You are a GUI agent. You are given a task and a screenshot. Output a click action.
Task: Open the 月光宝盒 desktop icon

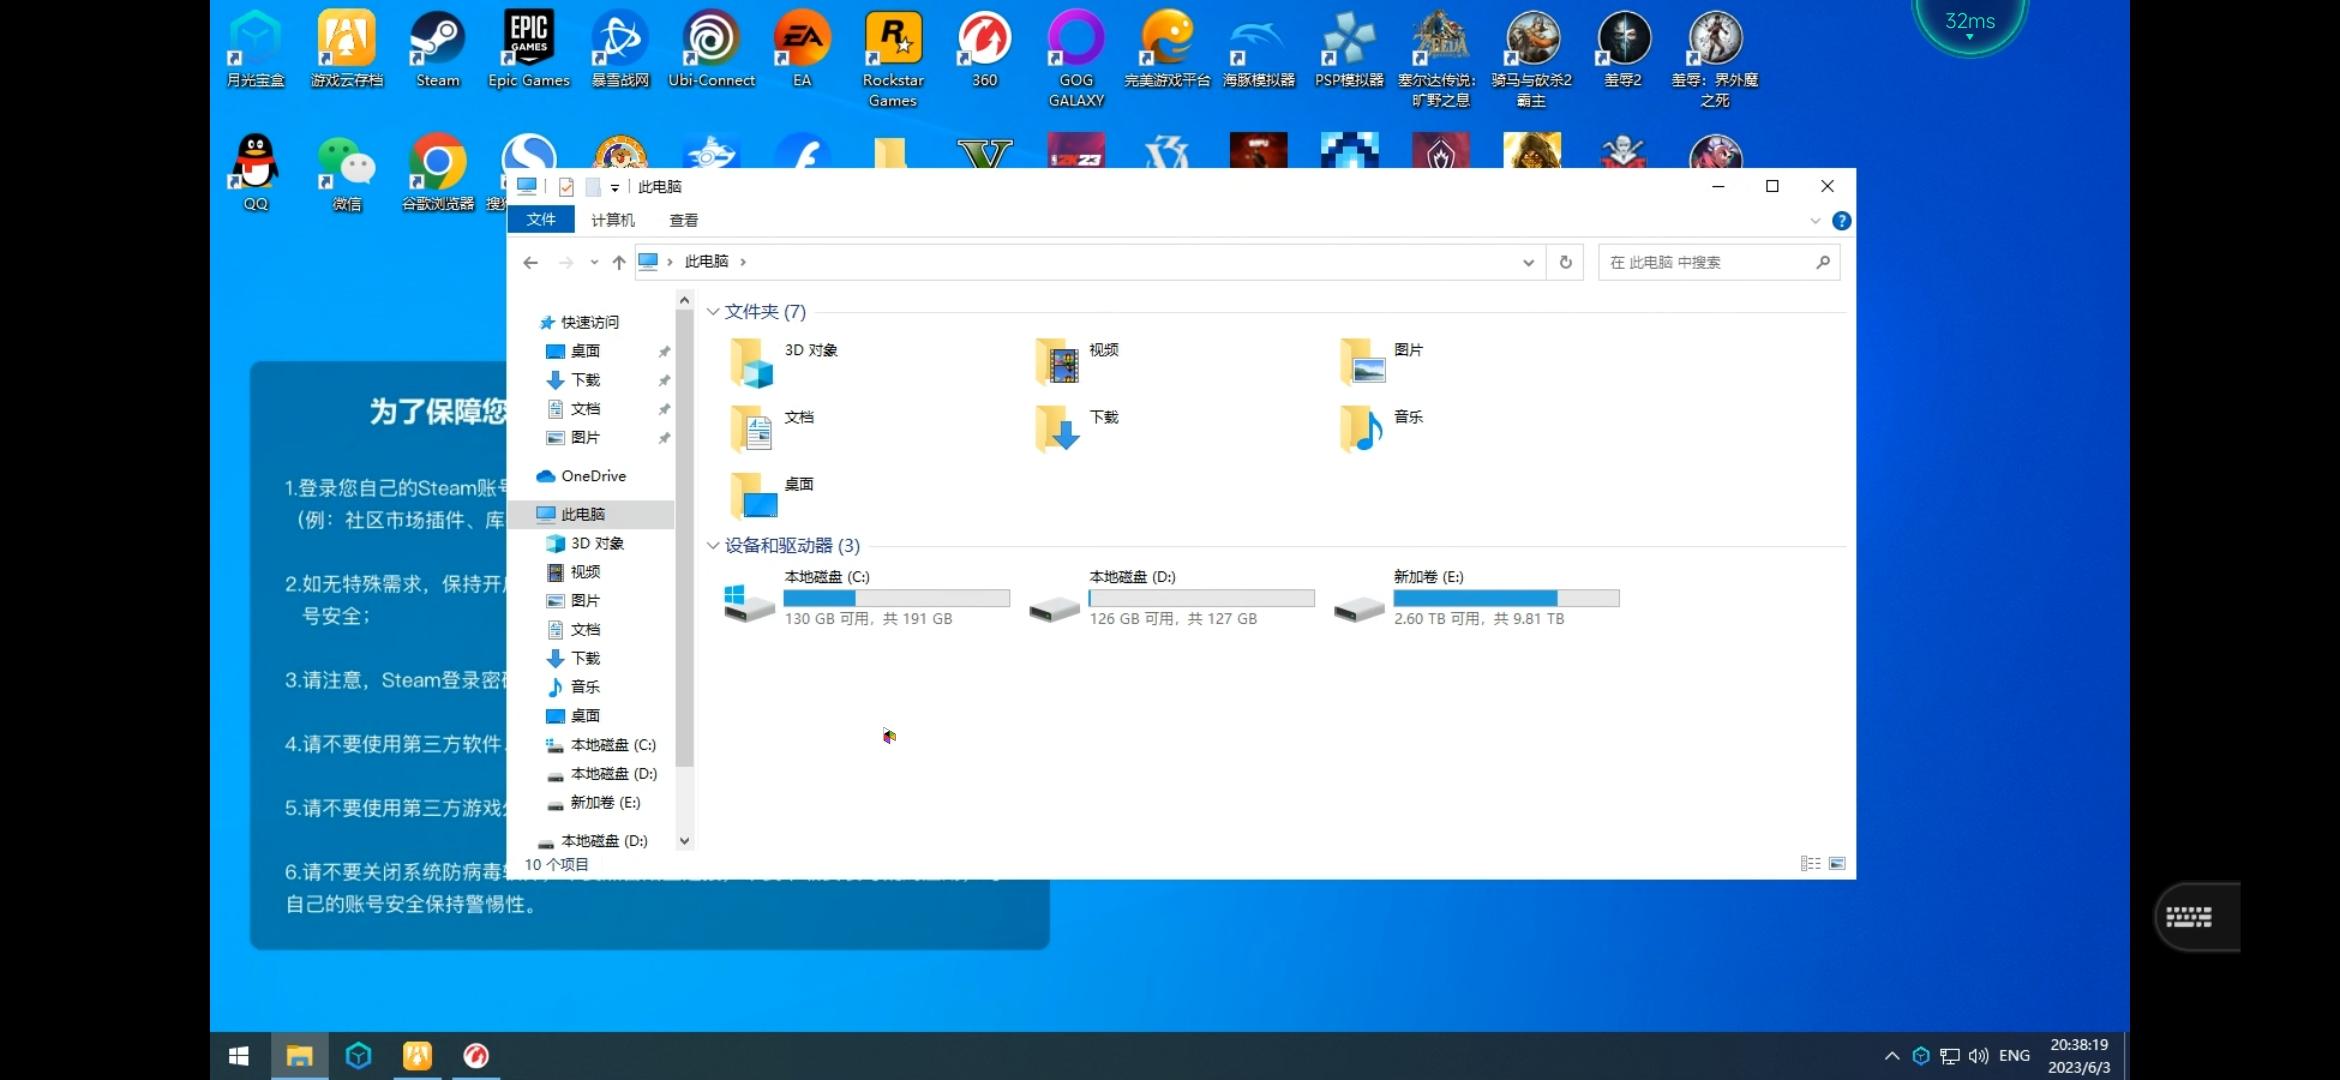pyautogui.click(x=256, y=48)
